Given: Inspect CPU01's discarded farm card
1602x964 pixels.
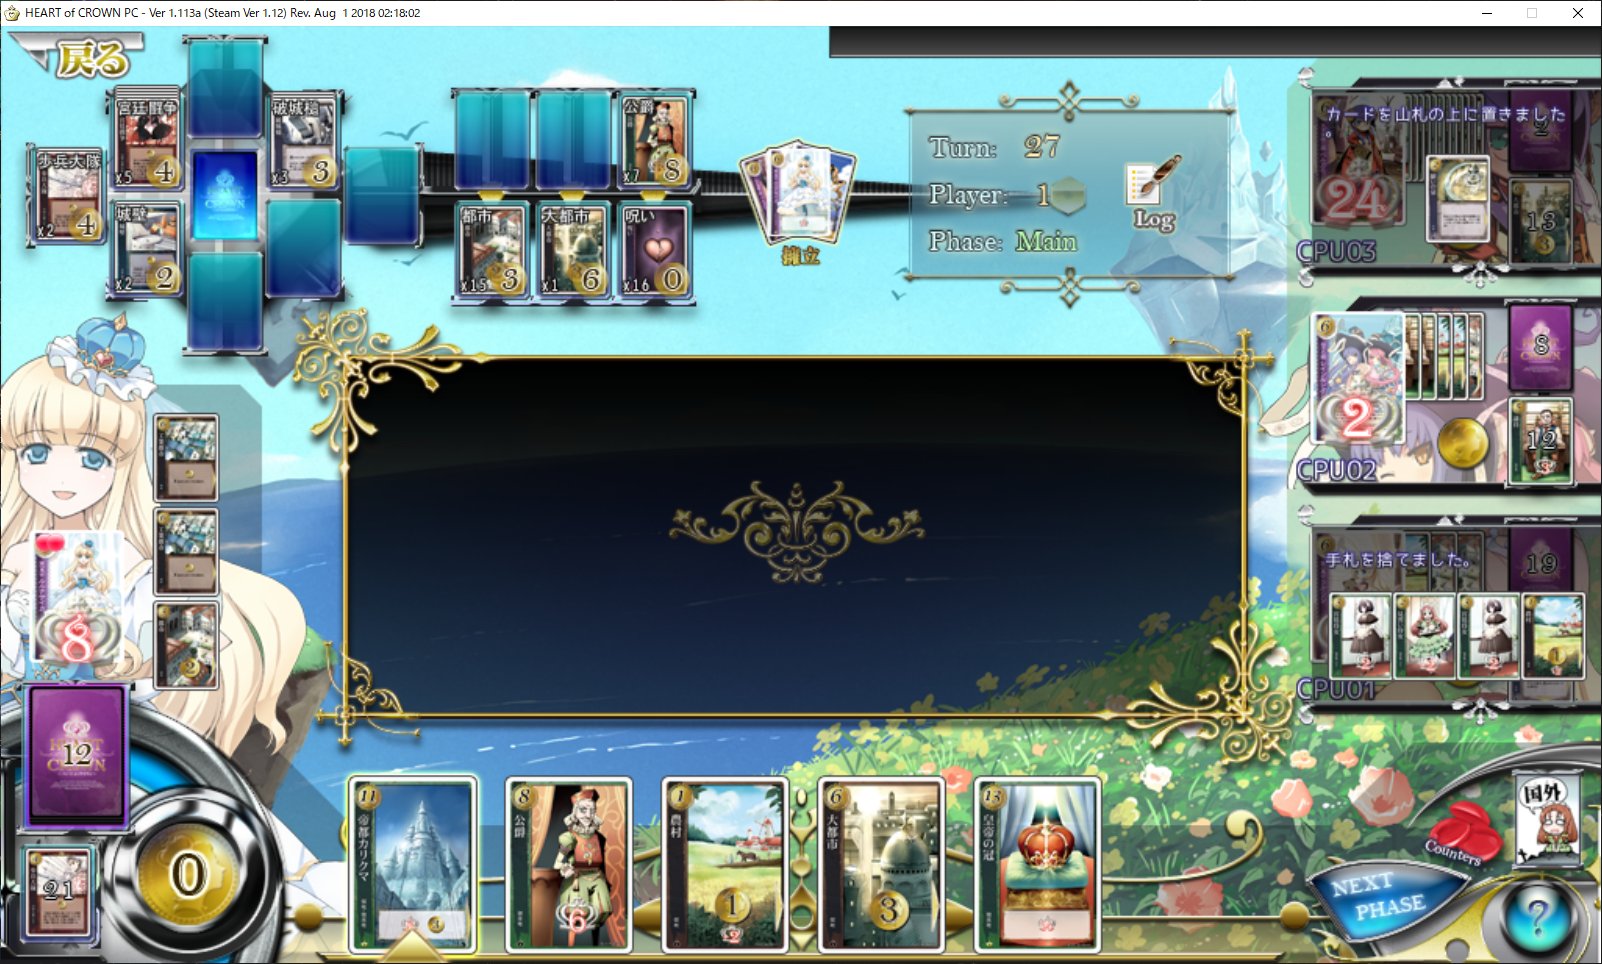Looking at the screenshot, I should click(1553, 636).
